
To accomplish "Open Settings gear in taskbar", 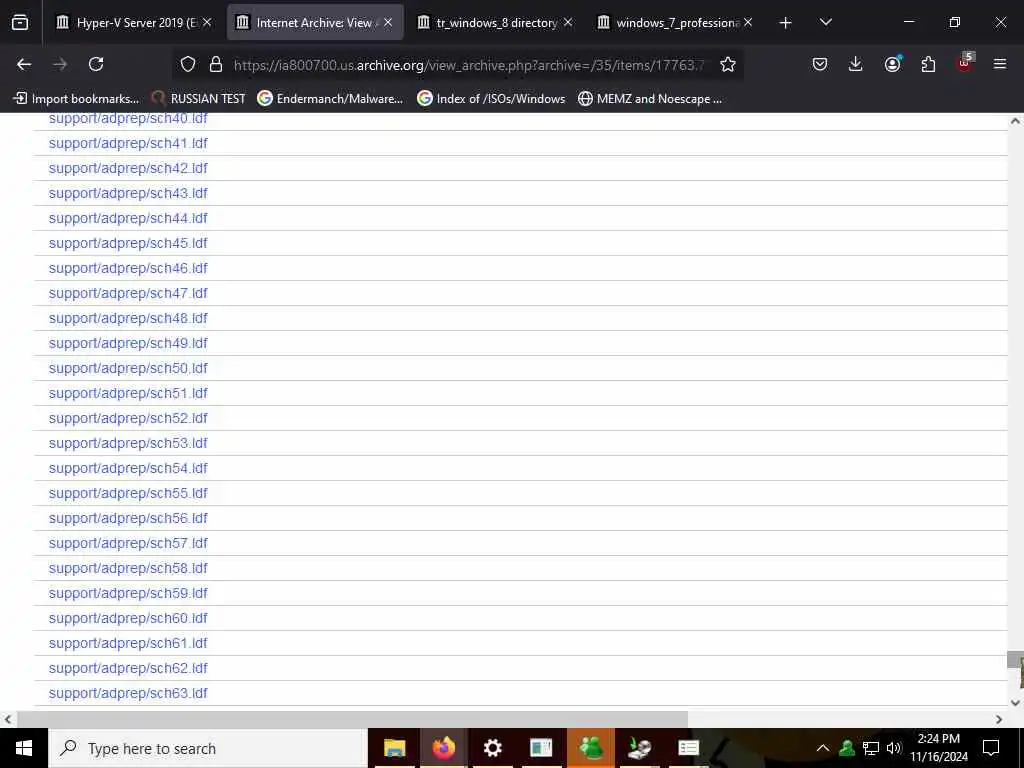I will pos(492,748).
